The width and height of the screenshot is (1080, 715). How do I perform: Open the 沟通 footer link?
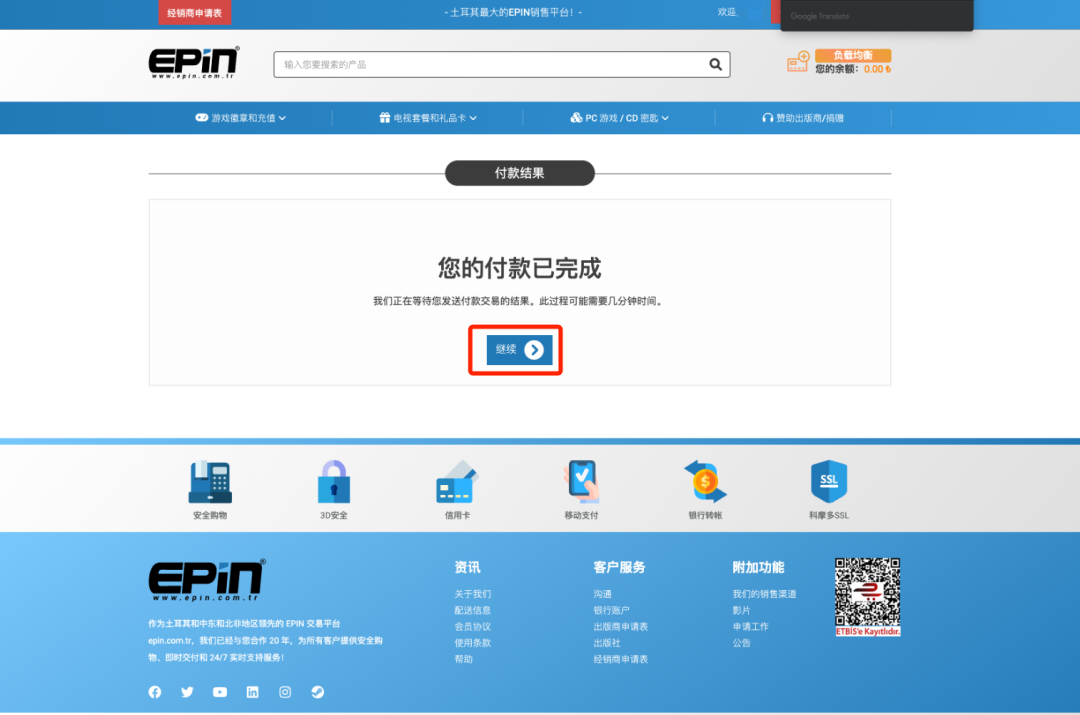pyautogui.click(x=603, y=594)
